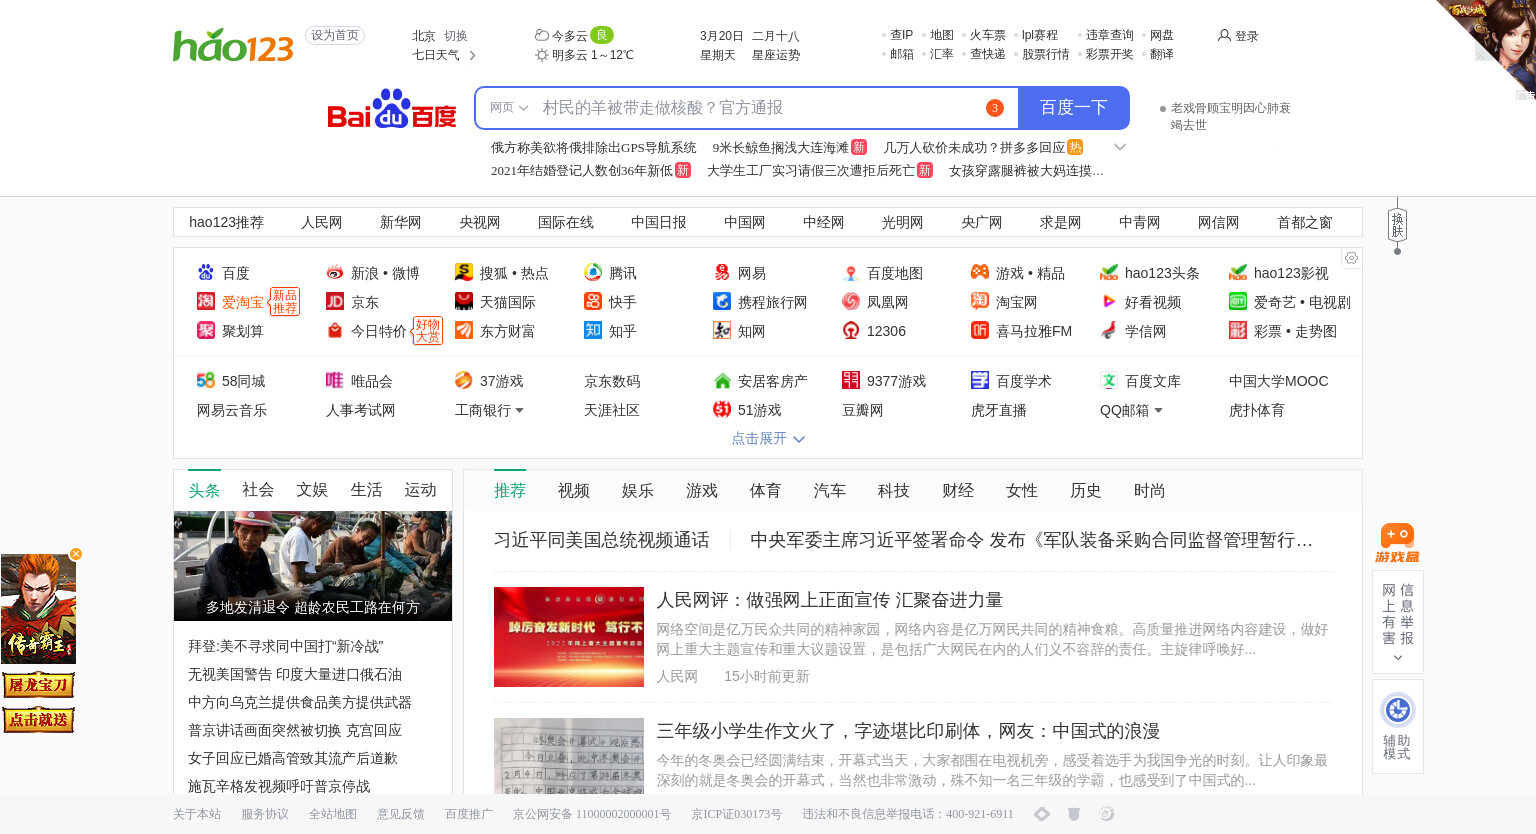Switch city with 切换
The height and width of the screenshot is (834, 1536).
tap(456, 35)
